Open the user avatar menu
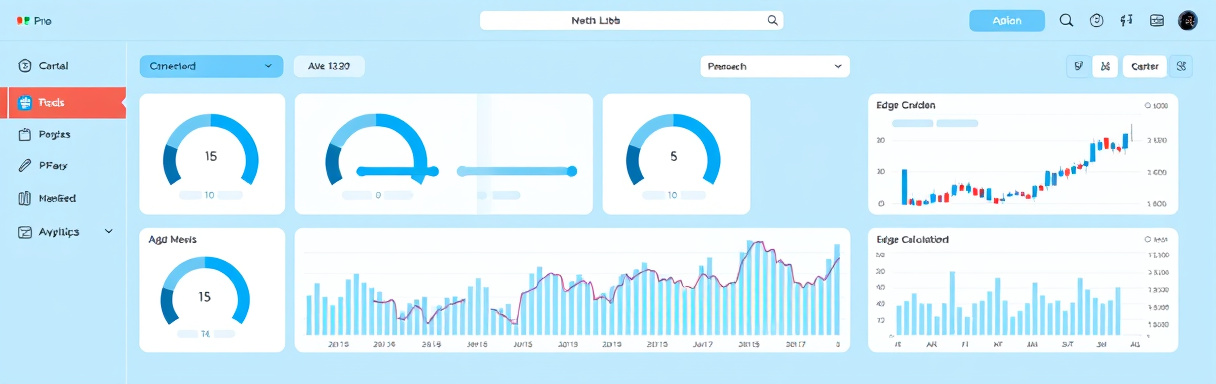Image resolution: width=1216 pixels, height=384 pixels. pos(1188,20)
